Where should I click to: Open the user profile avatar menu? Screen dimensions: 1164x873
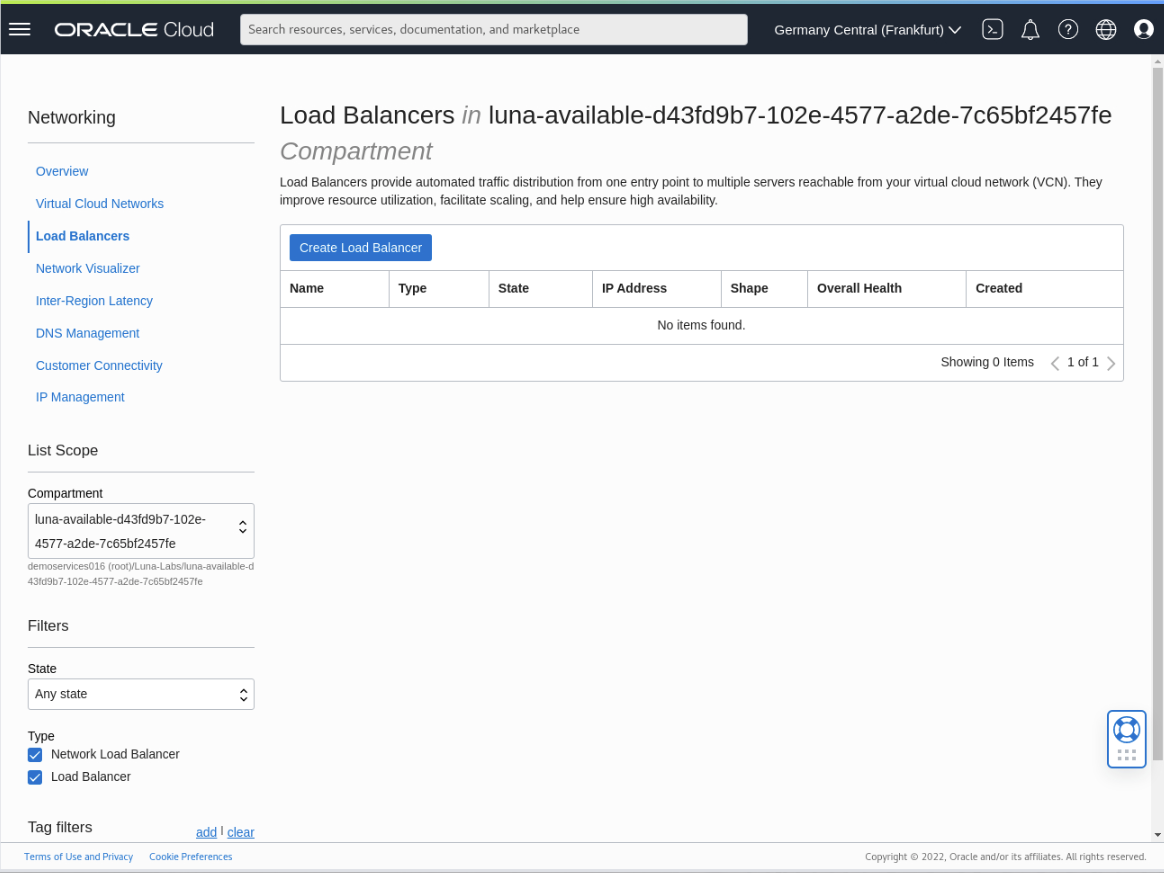coord(1143,29)
